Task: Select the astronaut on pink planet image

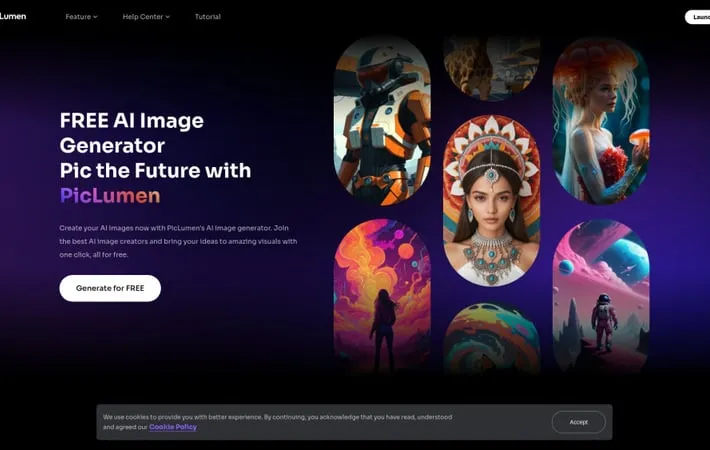Action: point(600,295)
